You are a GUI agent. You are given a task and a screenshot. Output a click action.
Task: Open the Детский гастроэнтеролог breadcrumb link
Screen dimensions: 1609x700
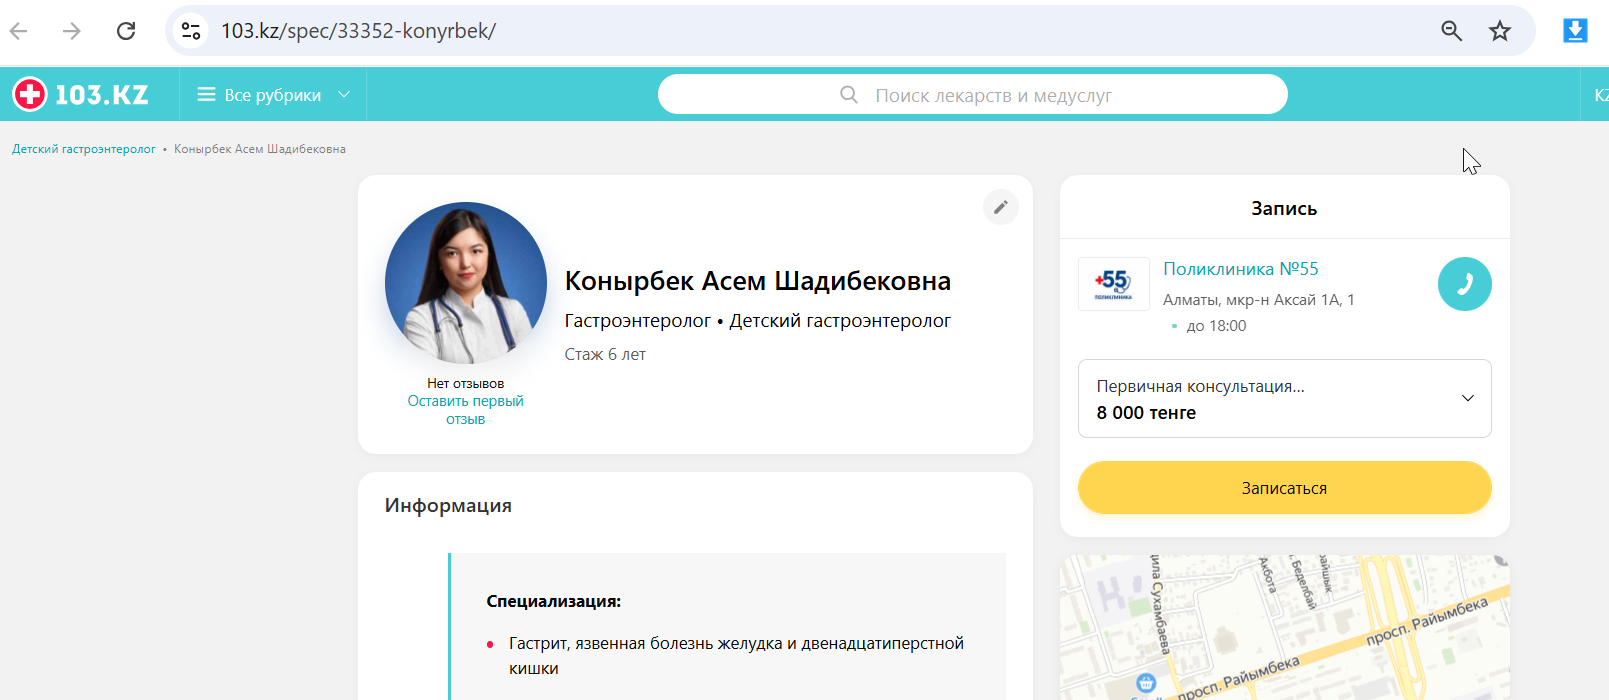(x=84, y=149)
